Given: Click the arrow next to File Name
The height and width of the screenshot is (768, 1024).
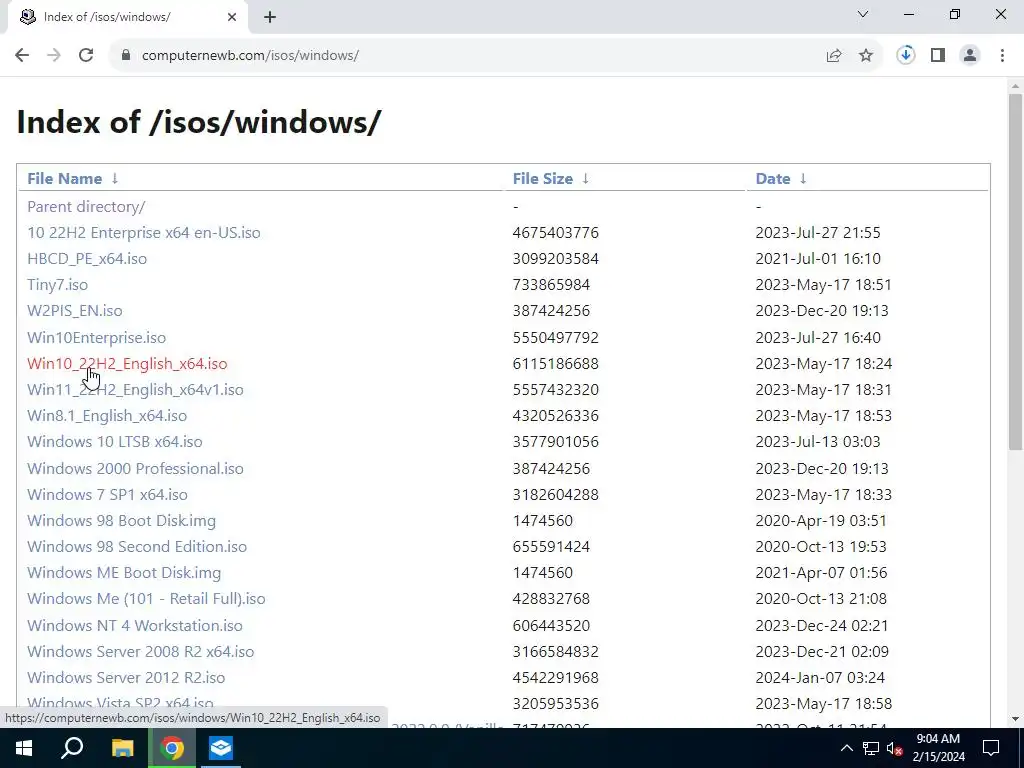Looking at the screenshot, I should click(x=115, y=178).
